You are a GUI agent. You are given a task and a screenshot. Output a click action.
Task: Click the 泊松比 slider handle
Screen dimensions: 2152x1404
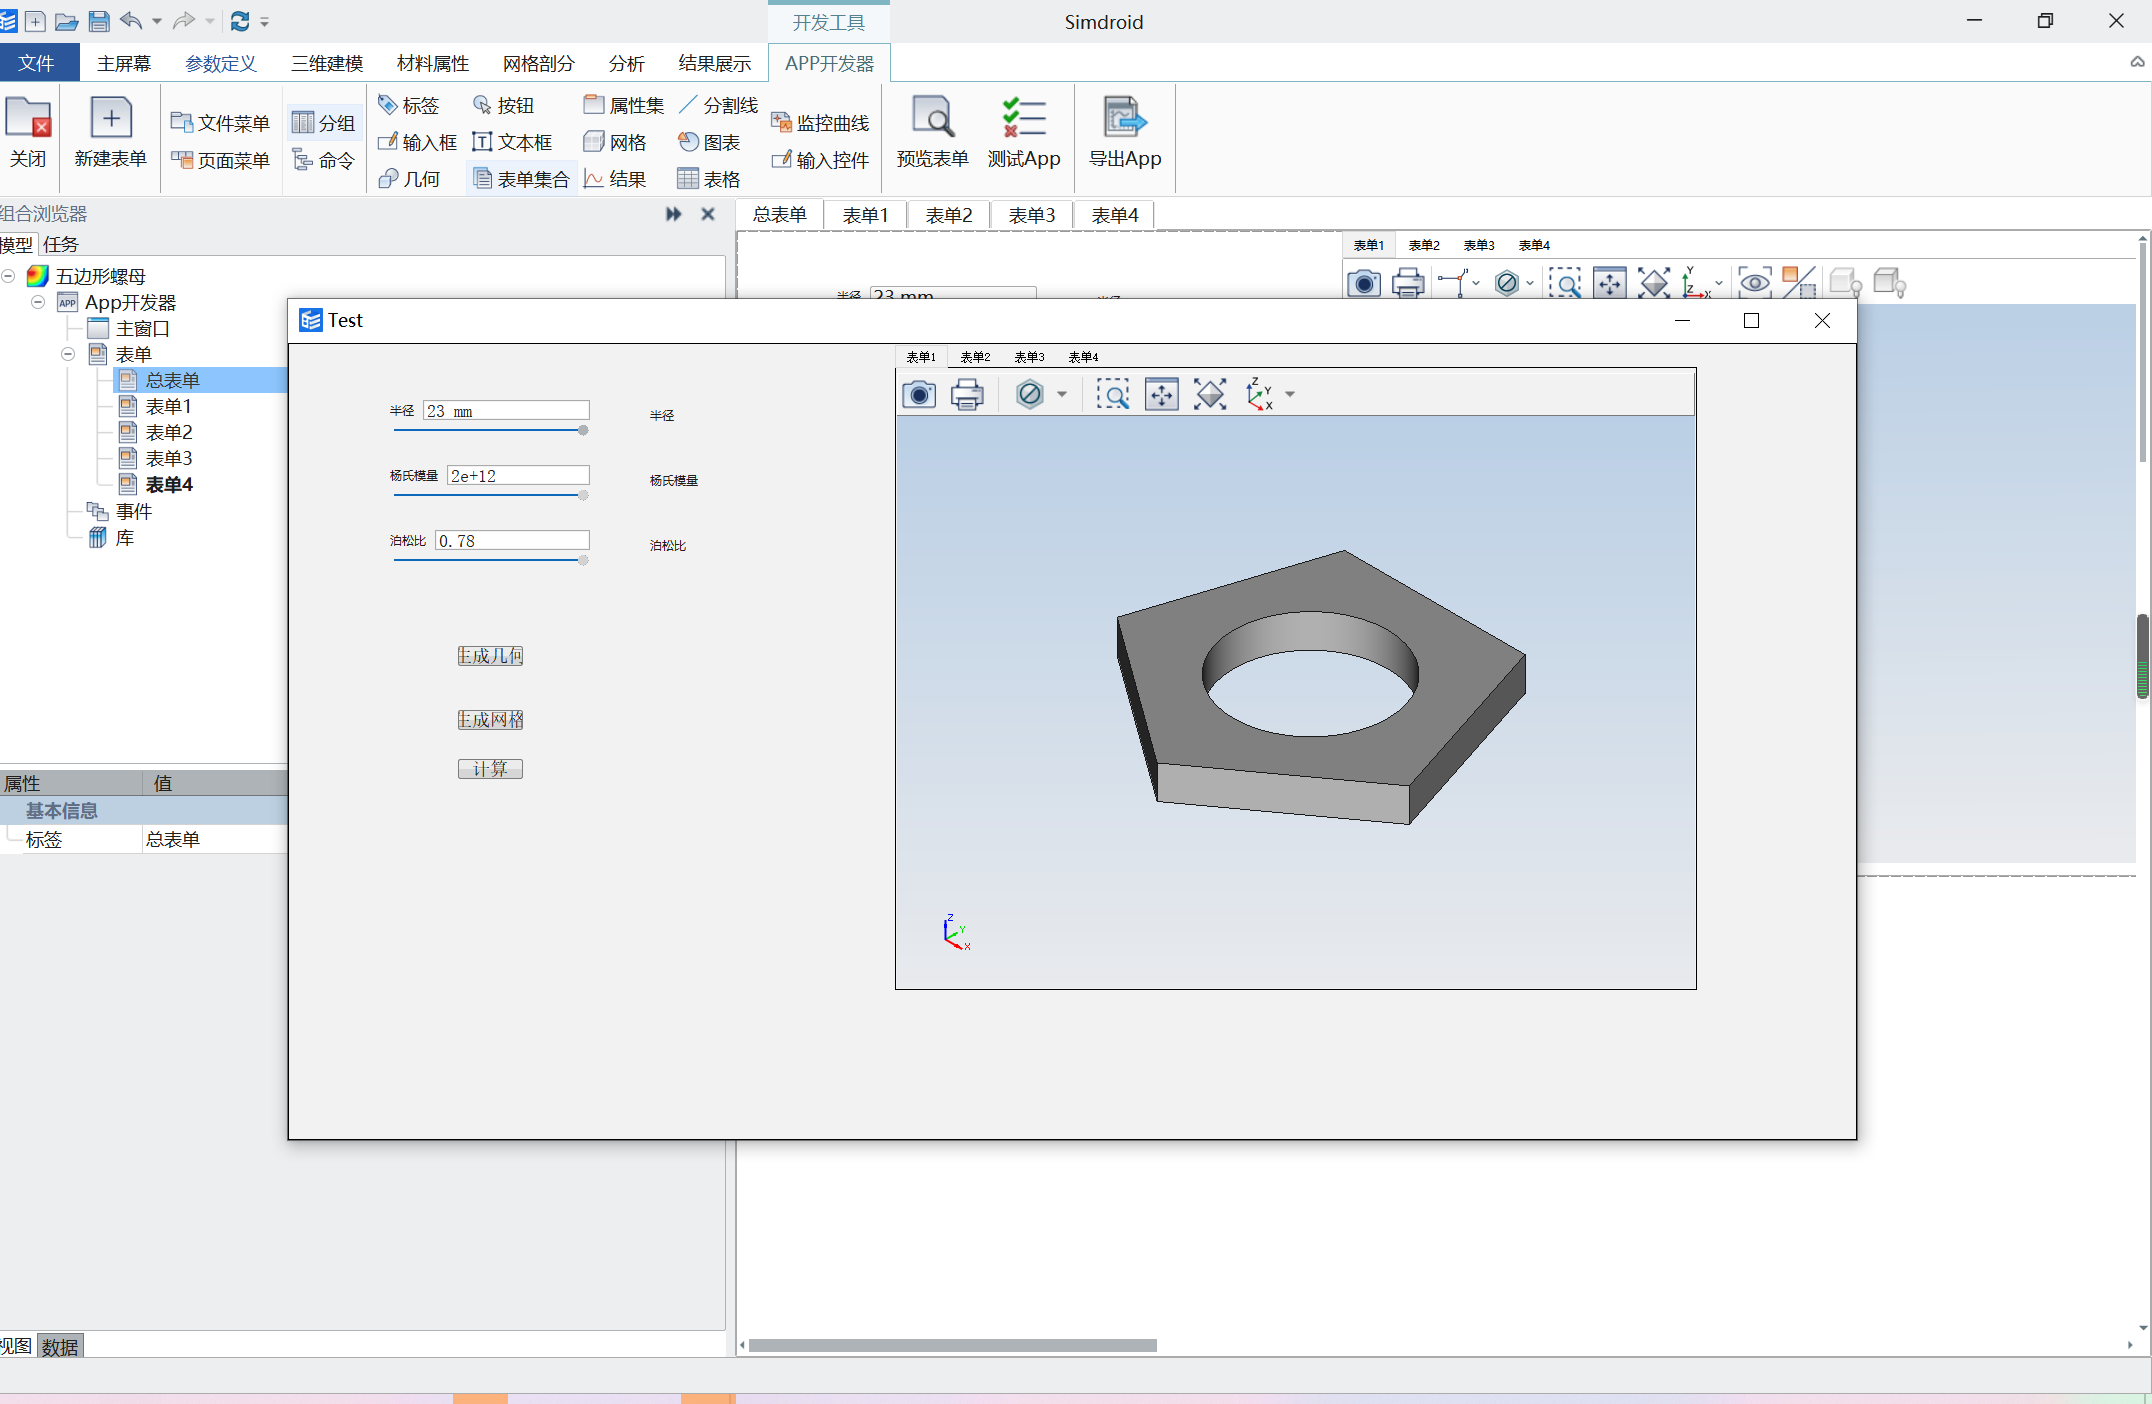583,560
